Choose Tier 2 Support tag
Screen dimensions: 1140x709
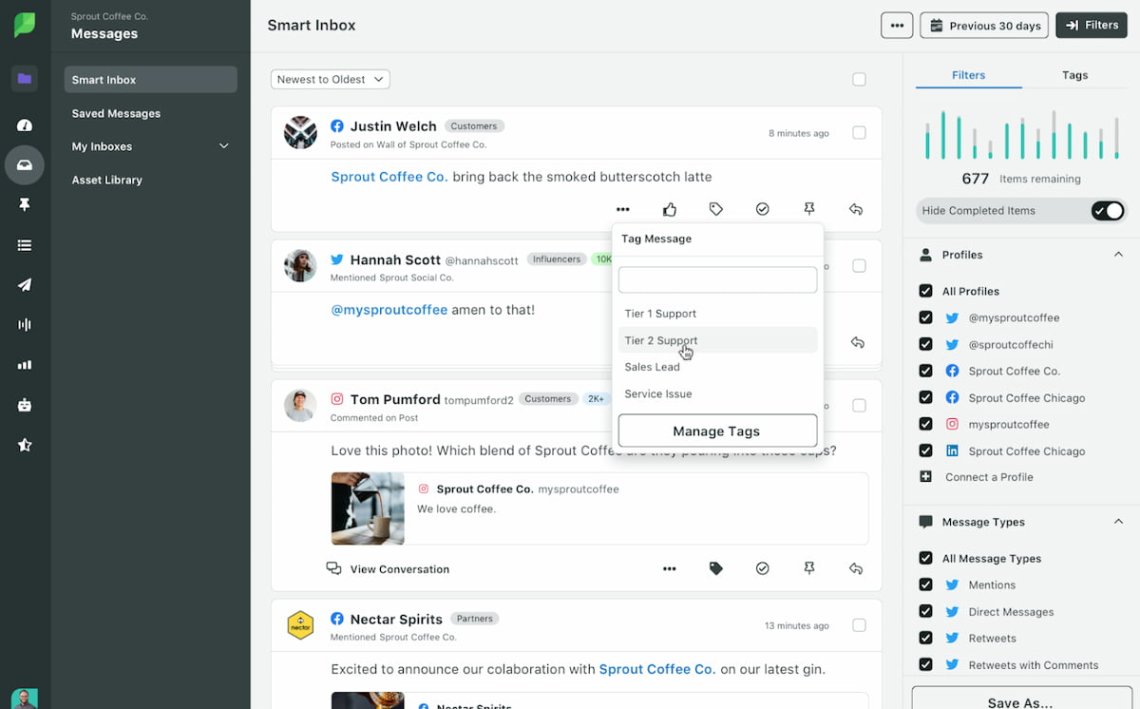coord(718,340)
